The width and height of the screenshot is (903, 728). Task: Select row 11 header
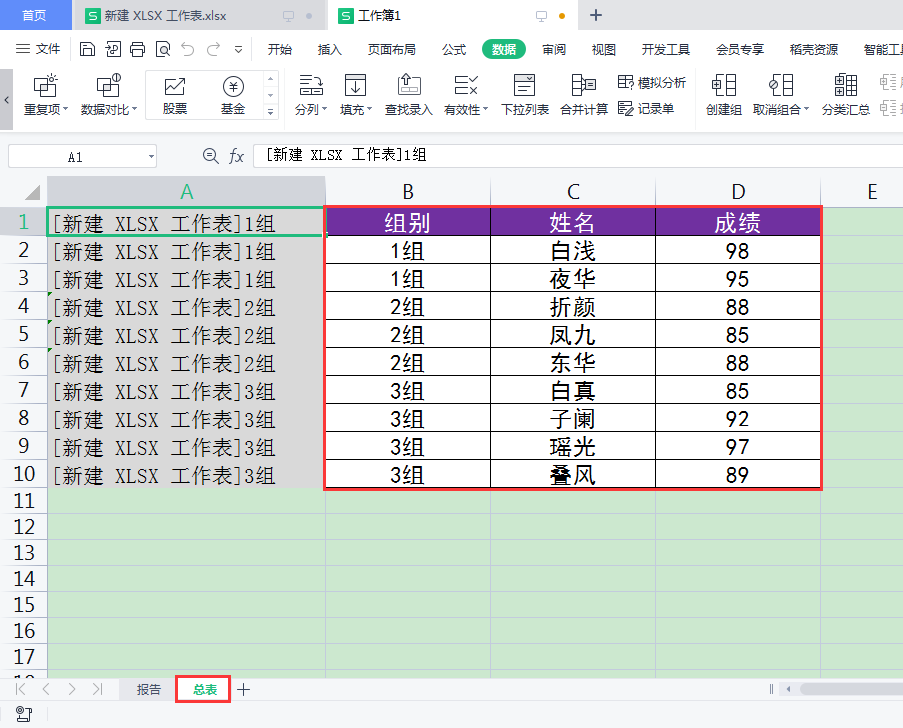coord(24,501)
